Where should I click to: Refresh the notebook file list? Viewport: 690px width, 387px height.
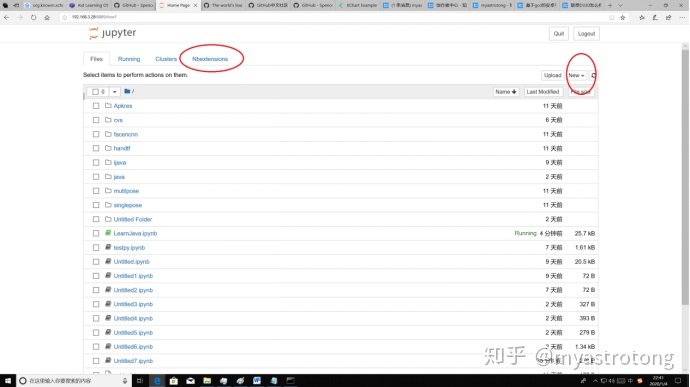pos(593,75)
